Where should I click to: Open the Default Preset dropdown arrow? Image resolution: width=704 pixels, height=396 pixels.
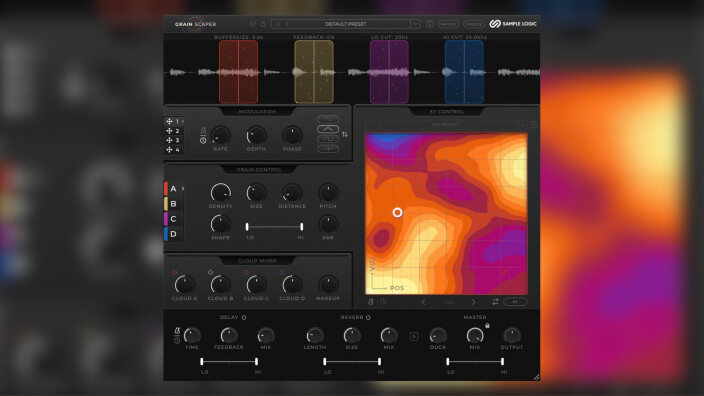click(x=416, y=24)
